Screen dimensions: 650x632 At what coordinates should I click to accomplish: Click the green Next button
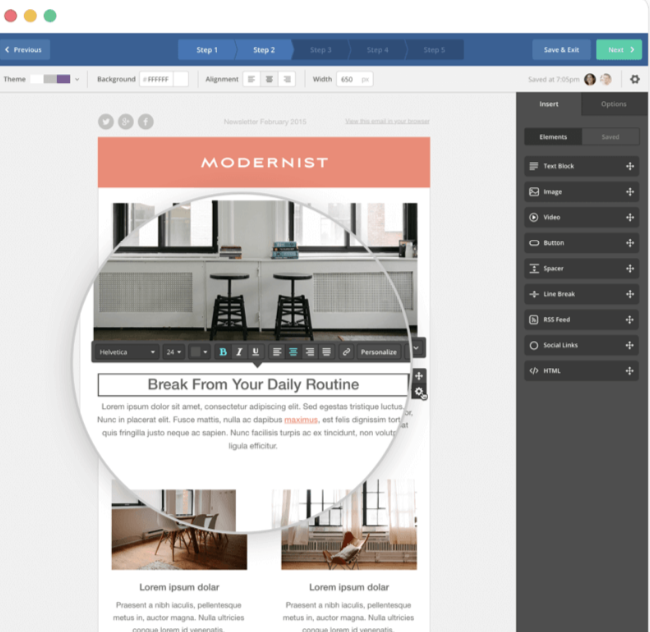619,49
